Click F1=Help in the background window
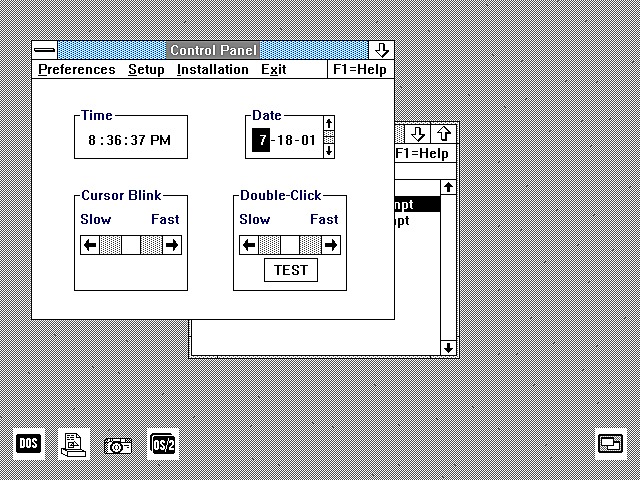 pyautogui.click(x=422, y=153)
